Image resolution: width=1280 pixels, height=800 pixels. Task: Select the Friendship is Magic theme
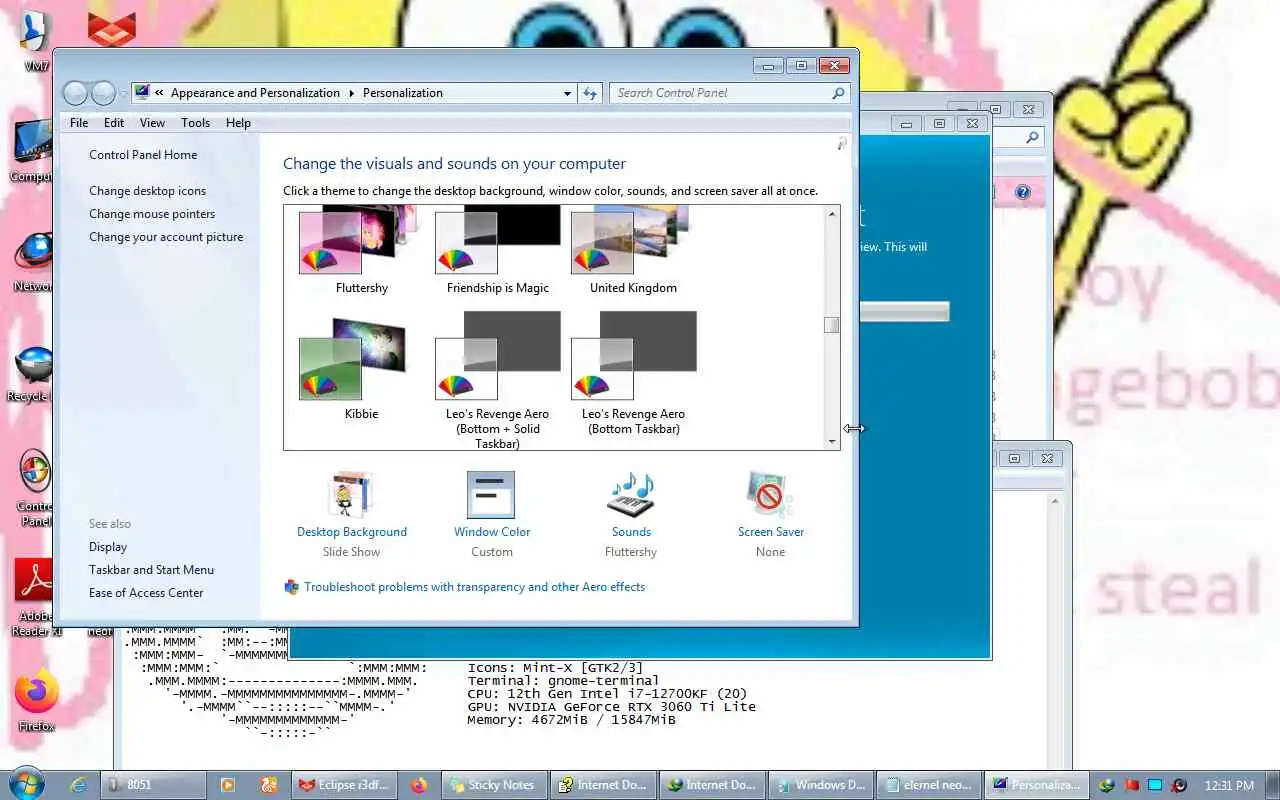498,241
